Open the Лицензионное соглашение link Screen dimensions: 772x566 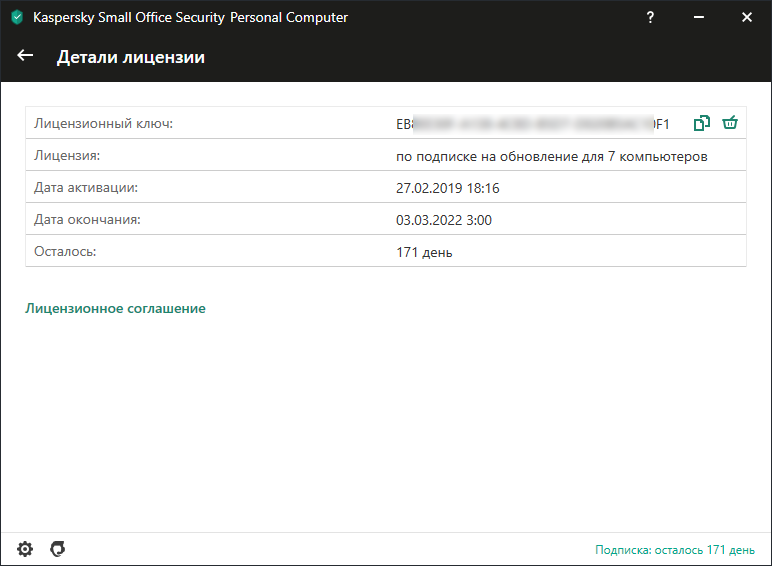click(115, 309)
